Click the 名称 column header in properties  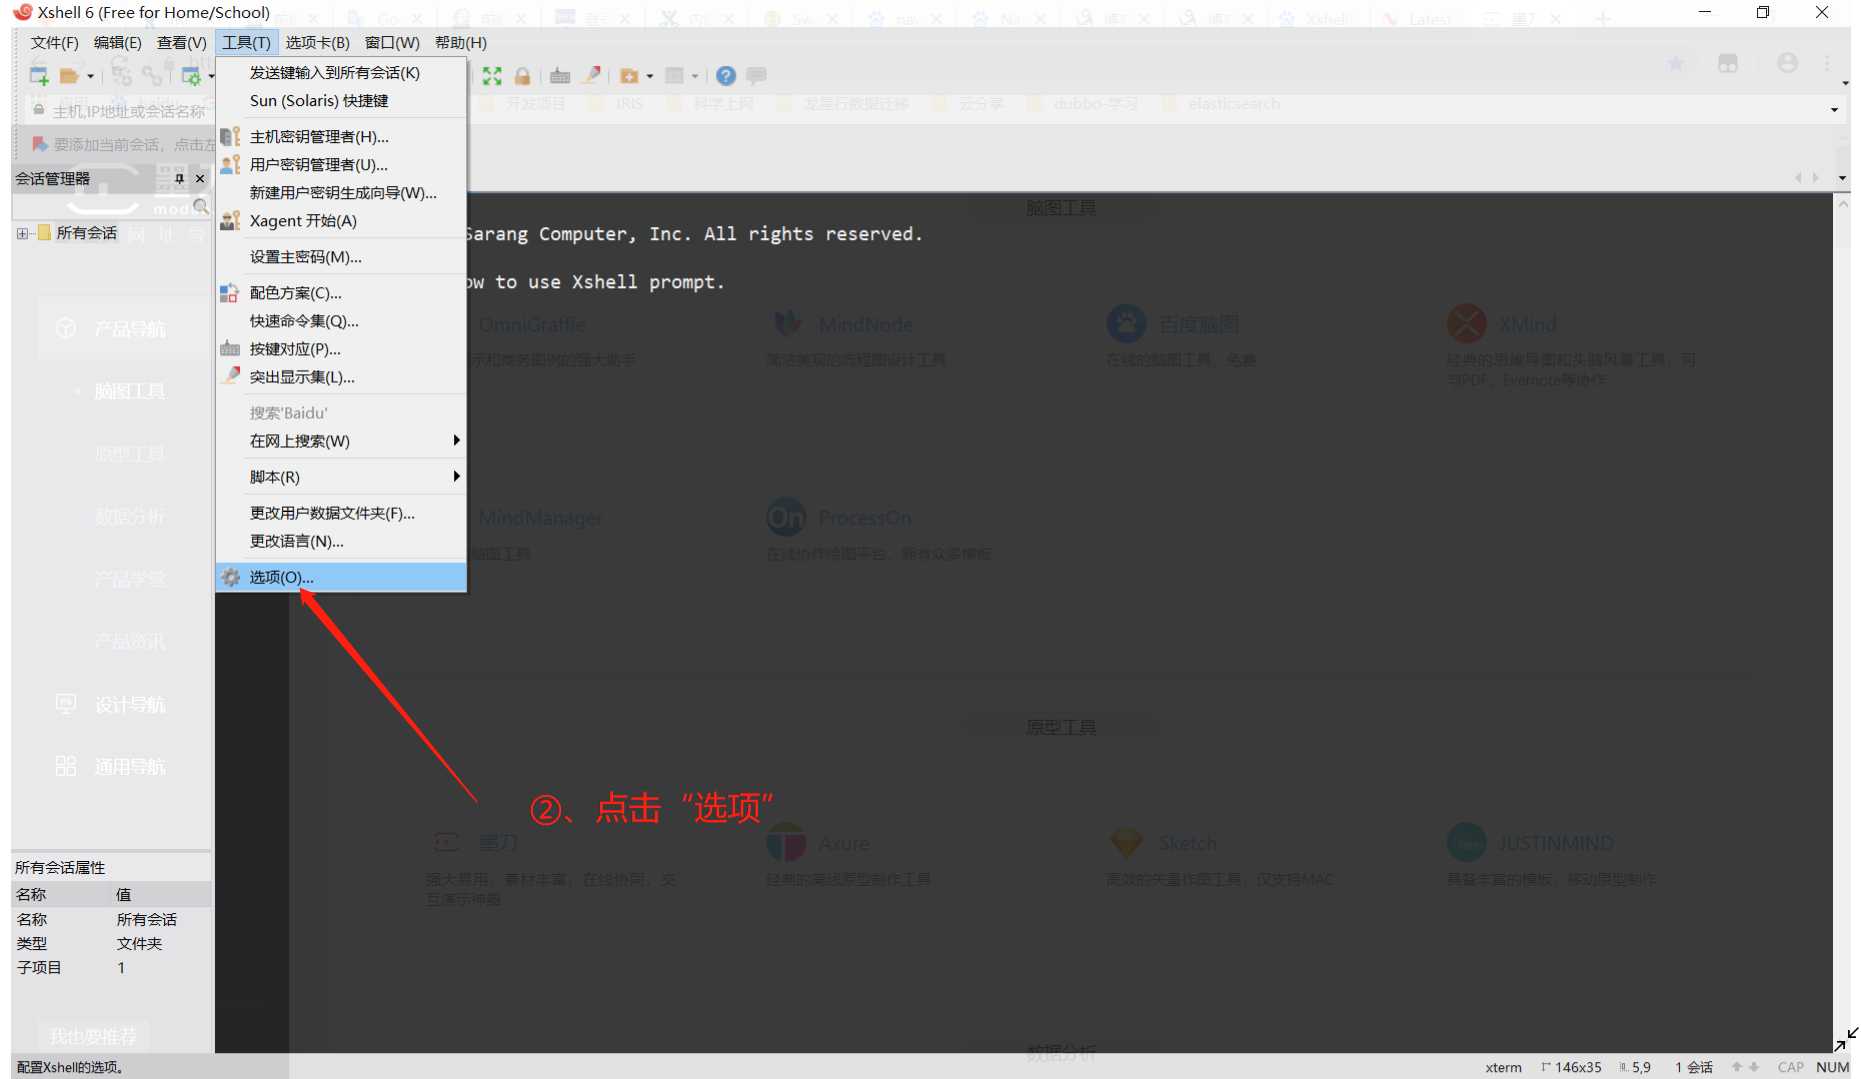[62, 894]
